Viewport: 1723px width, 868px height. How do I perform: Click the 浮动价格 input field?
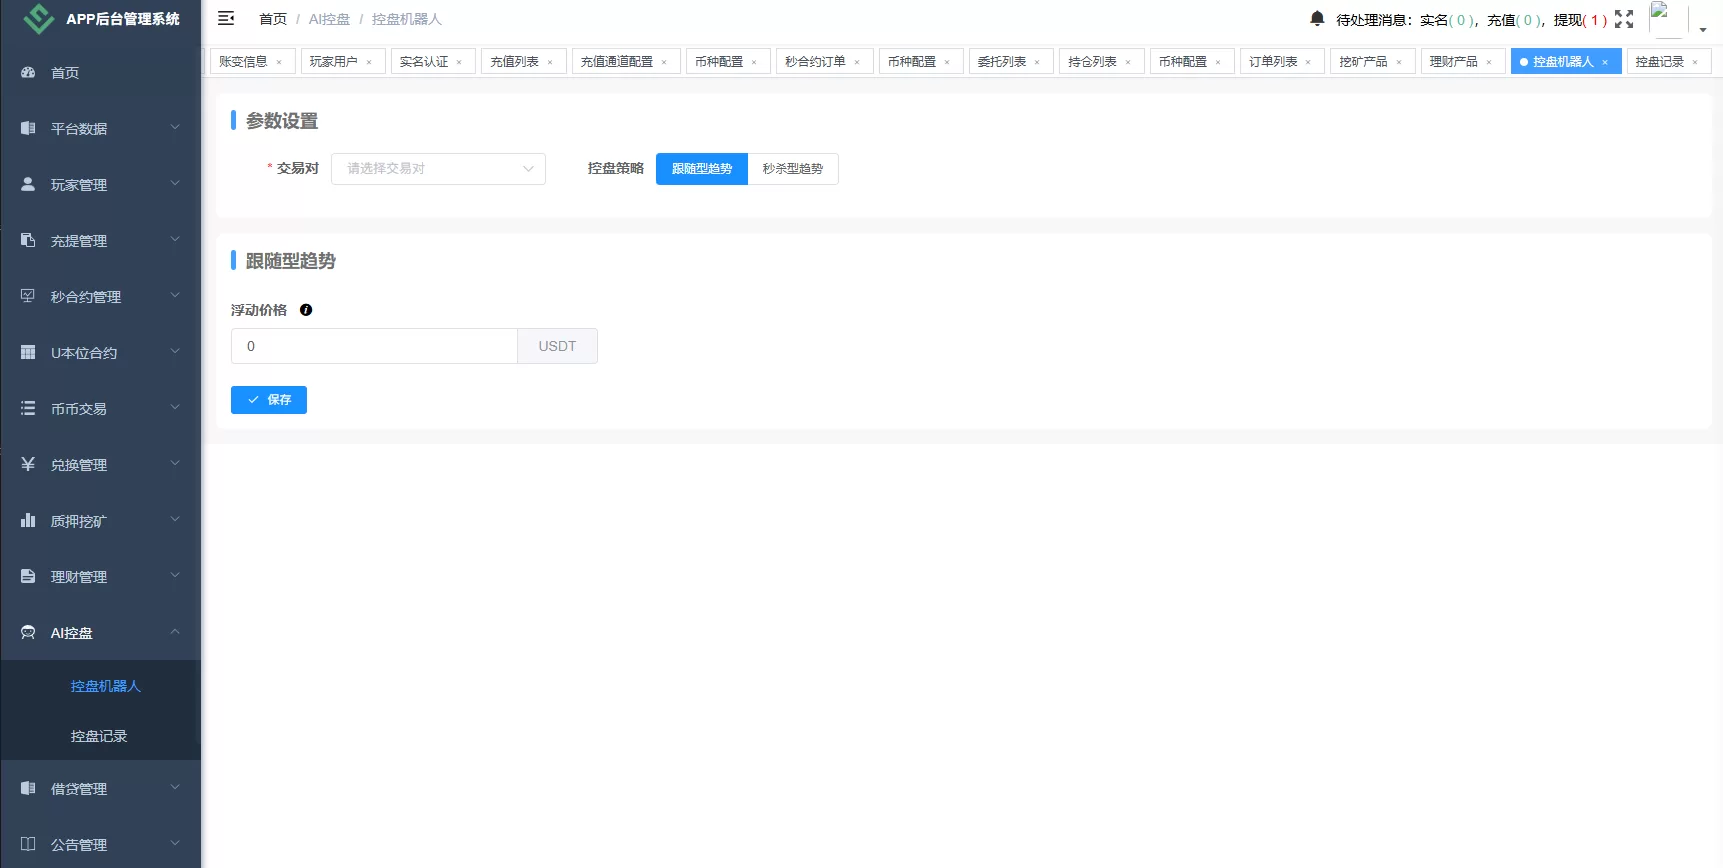(x=374, y=346)
